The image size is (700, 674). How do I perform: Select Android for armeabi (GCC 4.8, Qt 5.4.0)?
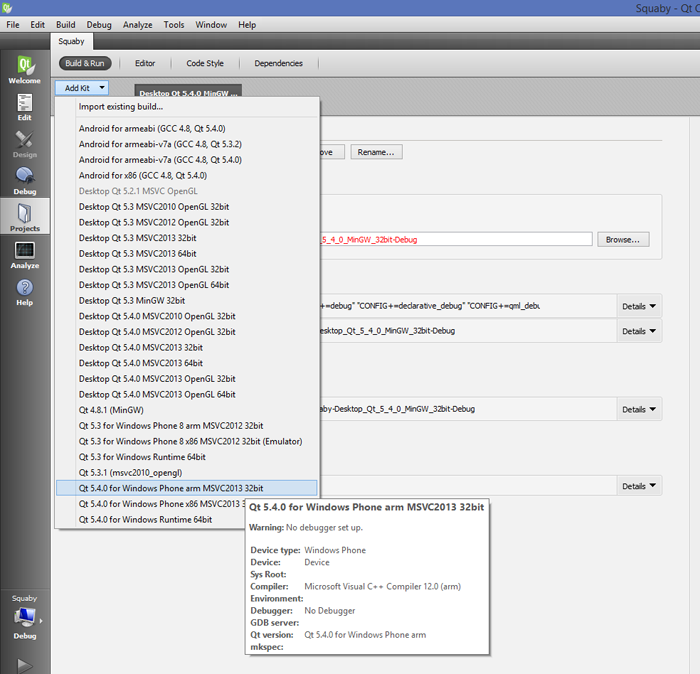[x=188, y=129]
